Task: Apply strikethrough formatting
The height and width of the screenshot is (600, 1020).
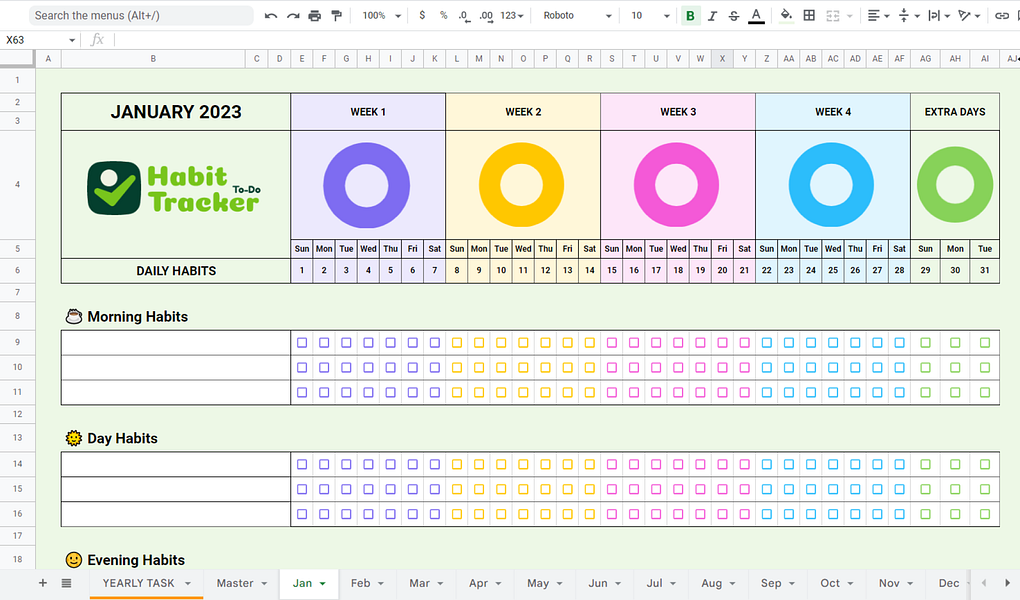Action: click(x=734, y=16)
